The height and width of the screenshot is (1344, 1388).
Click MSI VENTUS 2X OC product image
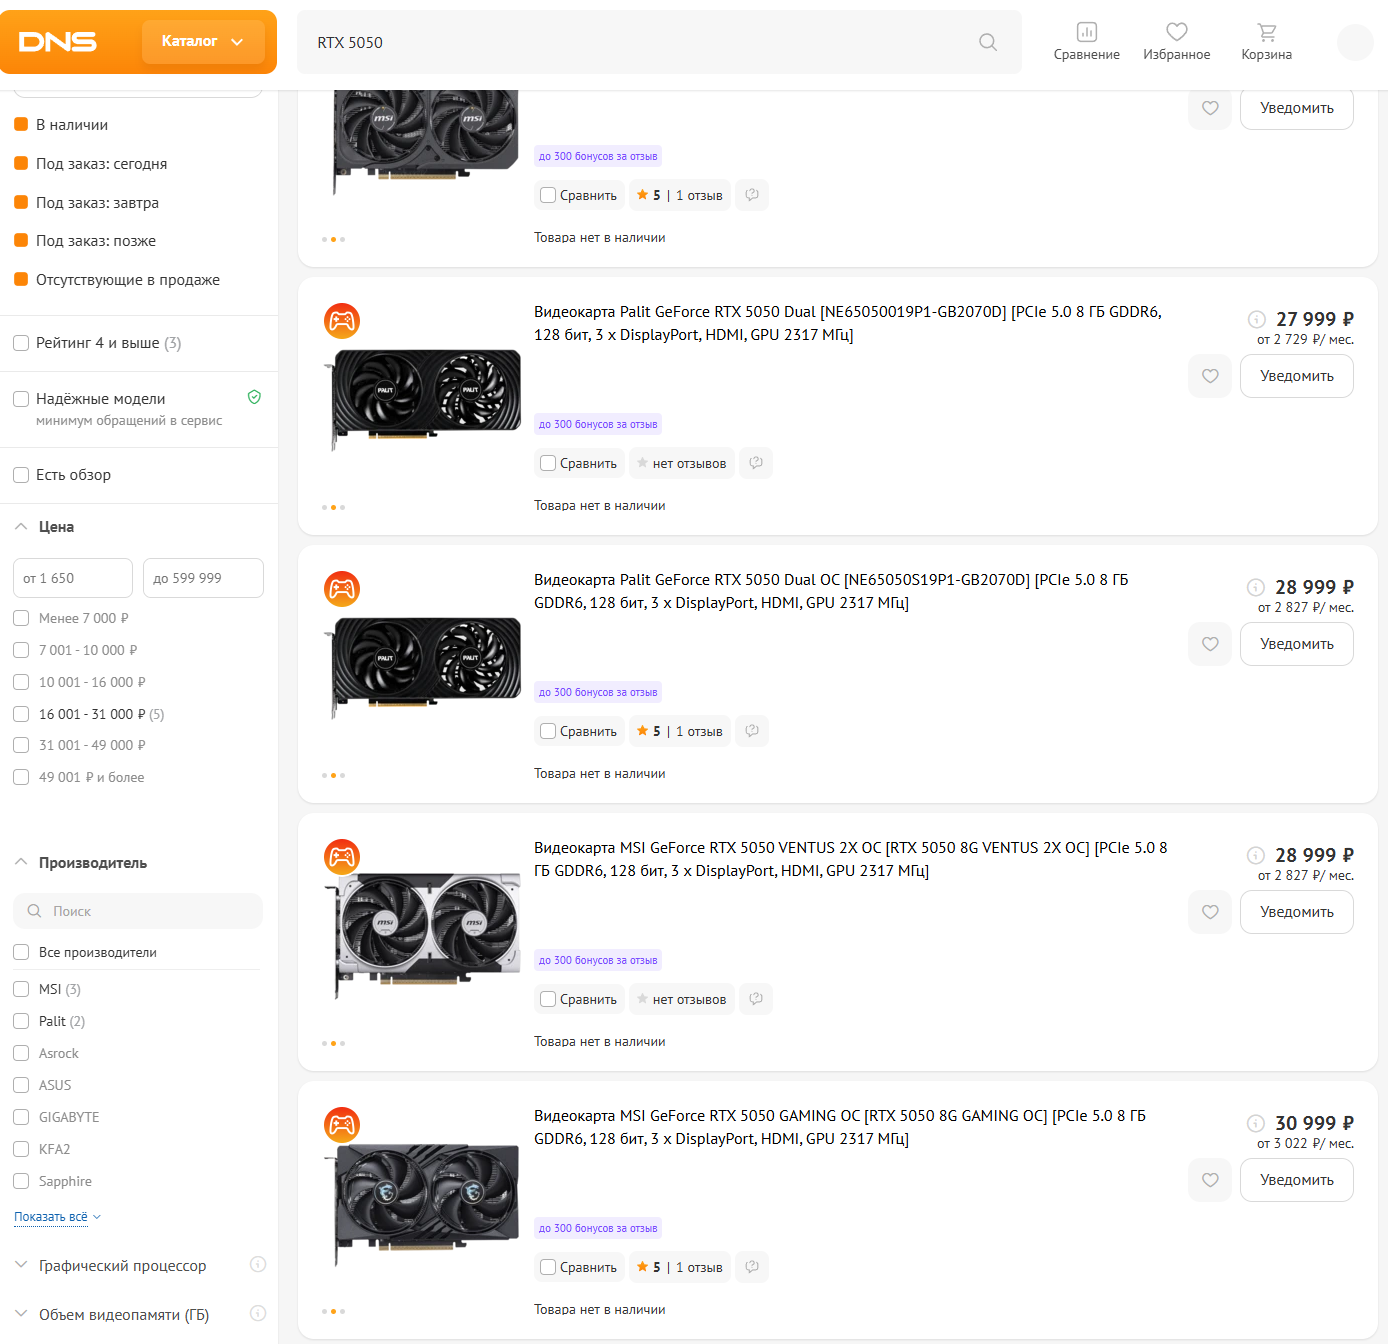pos(427,937)
